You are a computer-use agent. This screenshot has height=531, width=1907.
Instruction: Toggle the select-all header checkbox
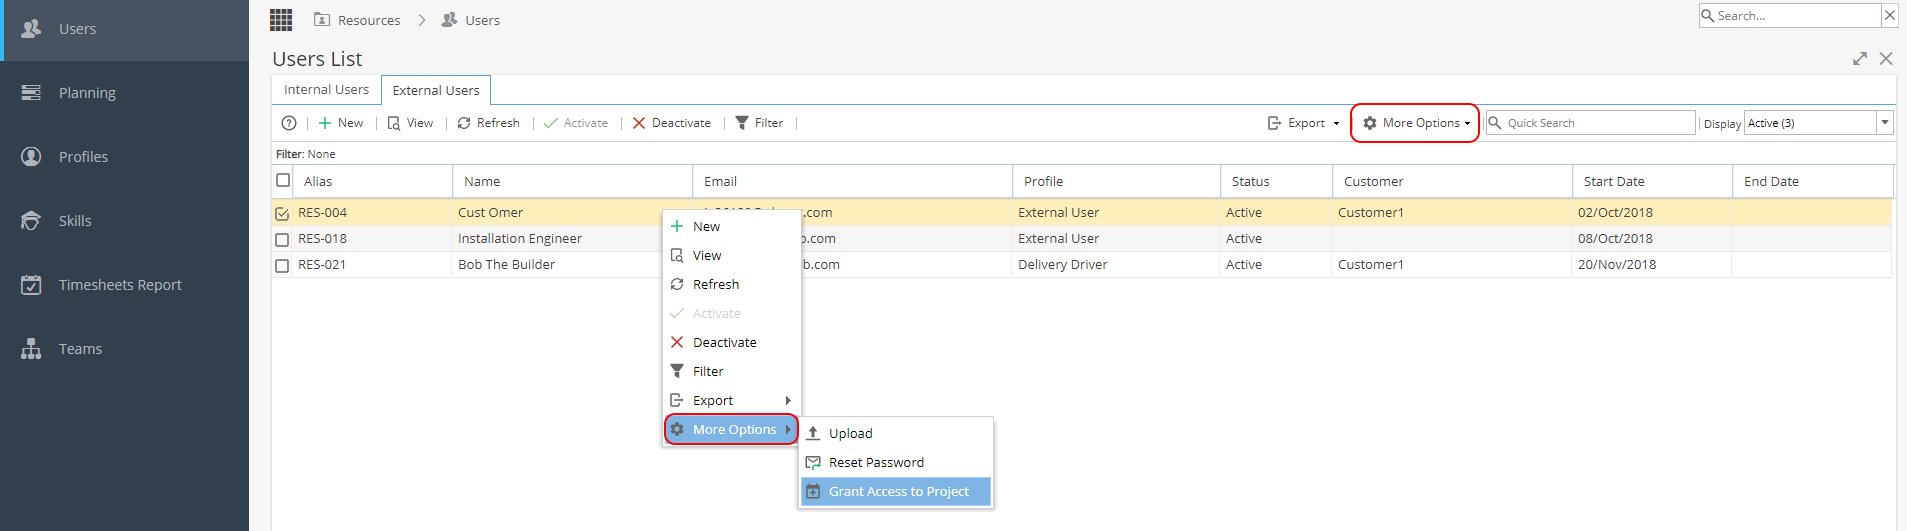[x=283, y=180]
